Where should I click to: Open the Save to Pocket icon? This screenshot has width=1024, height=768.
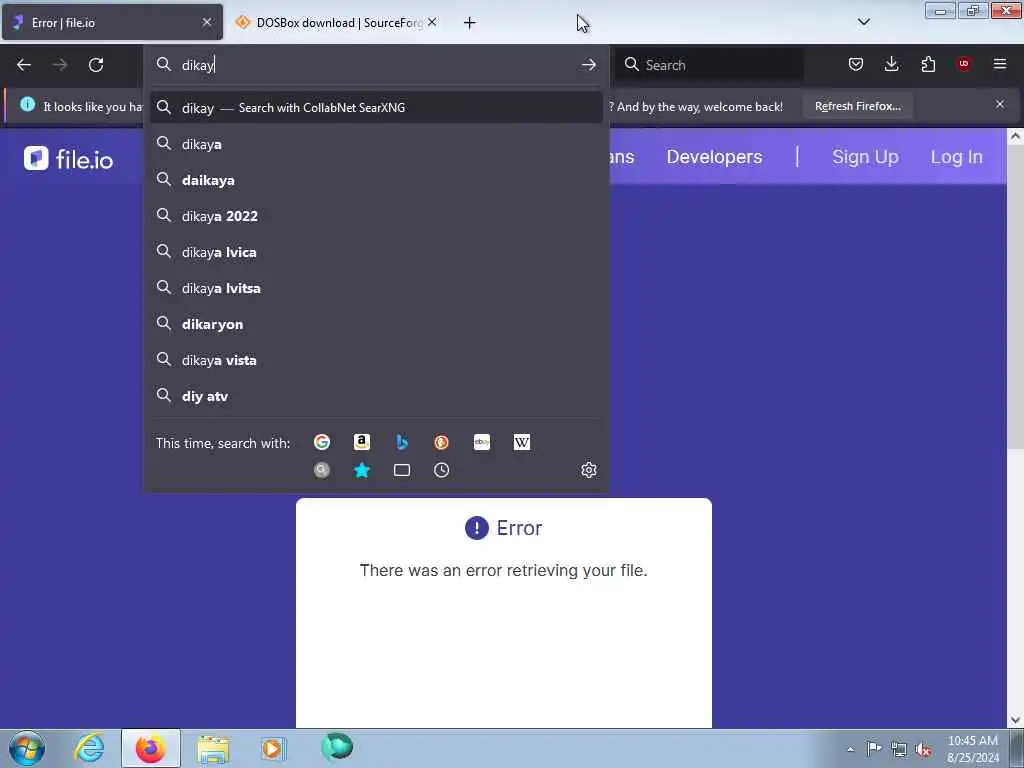tap(856, 64)
